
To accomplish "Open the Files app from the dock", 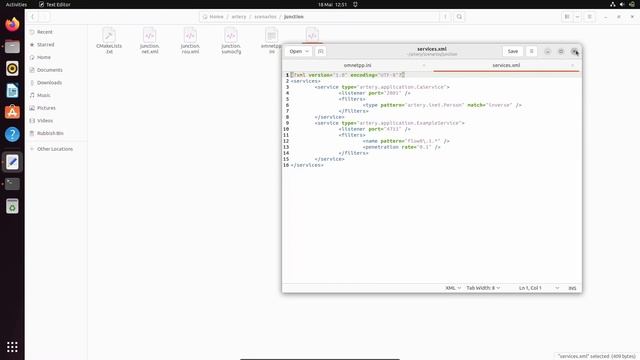I will tap(12, 47).
